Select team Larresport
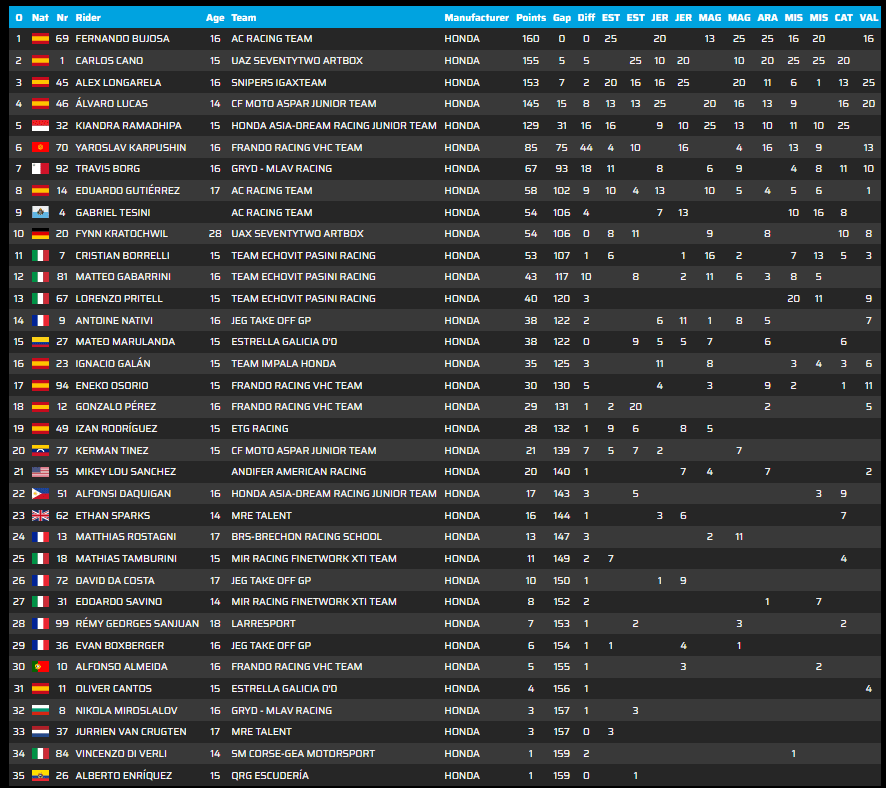 pyautogui.click(x=263, y=624)
